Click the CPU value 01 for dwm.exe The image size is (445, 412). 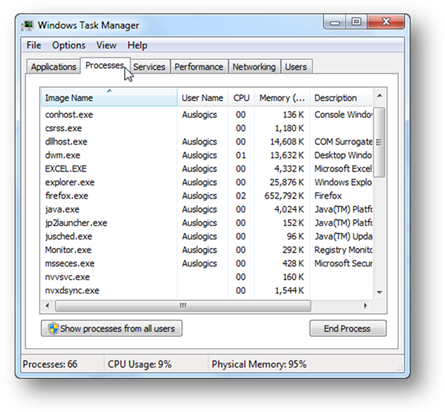point(241,155)
